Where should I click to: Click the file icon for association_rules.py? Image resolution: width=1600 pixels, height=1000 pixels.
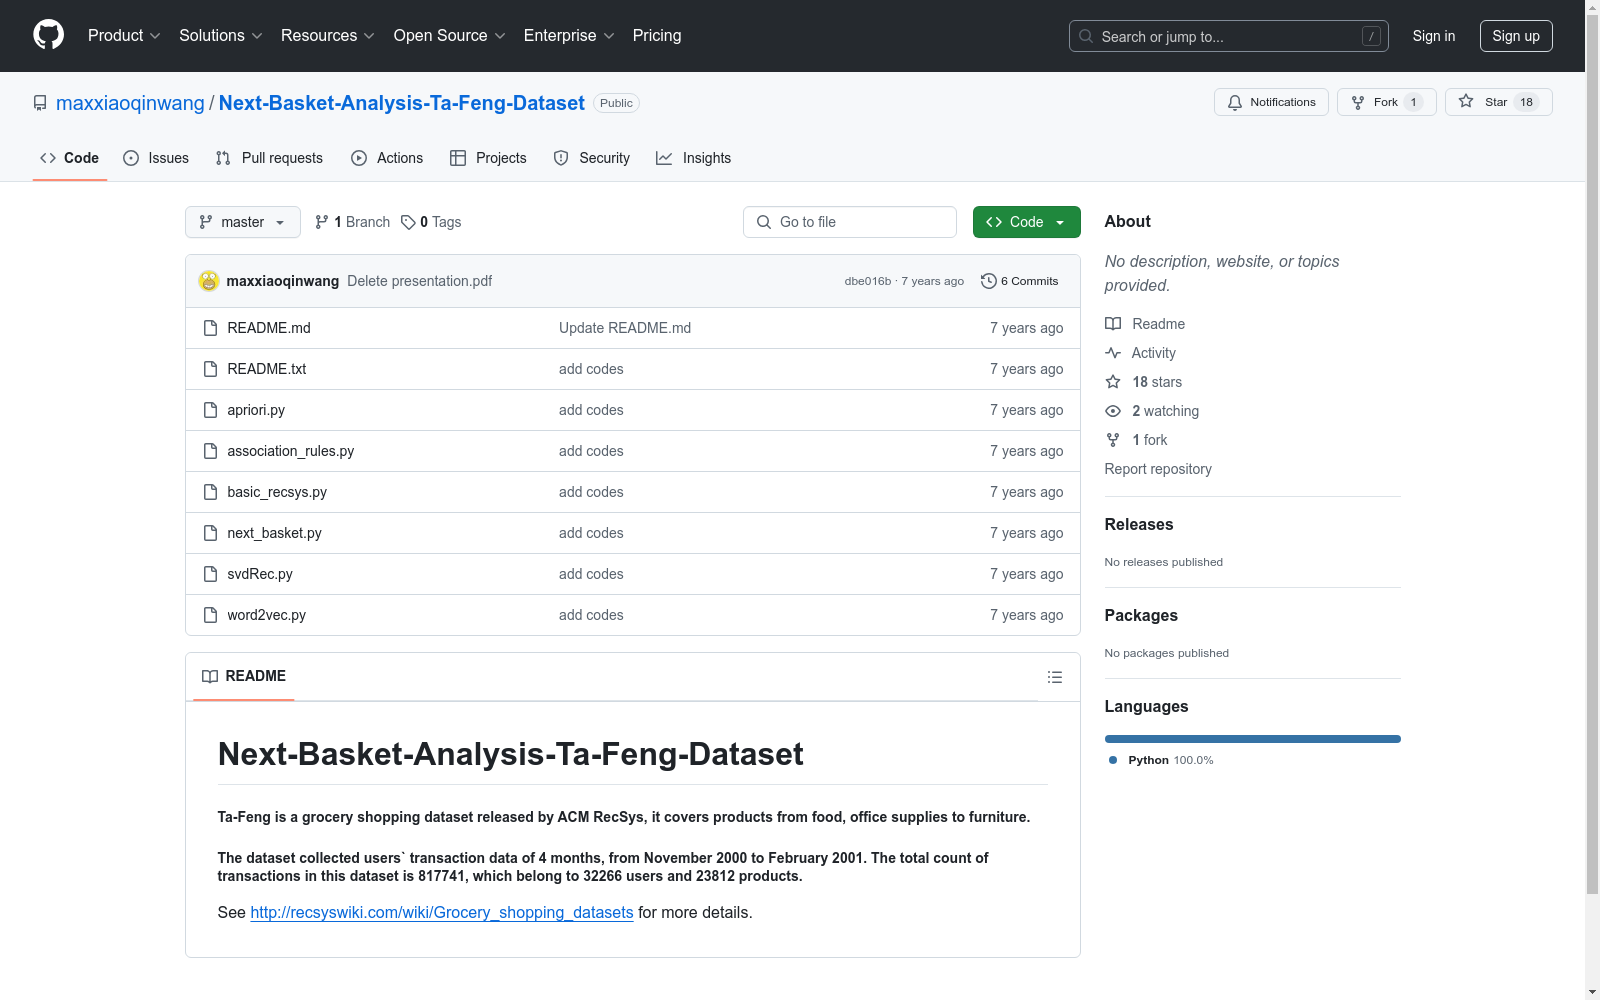click(x=210, y=451)
